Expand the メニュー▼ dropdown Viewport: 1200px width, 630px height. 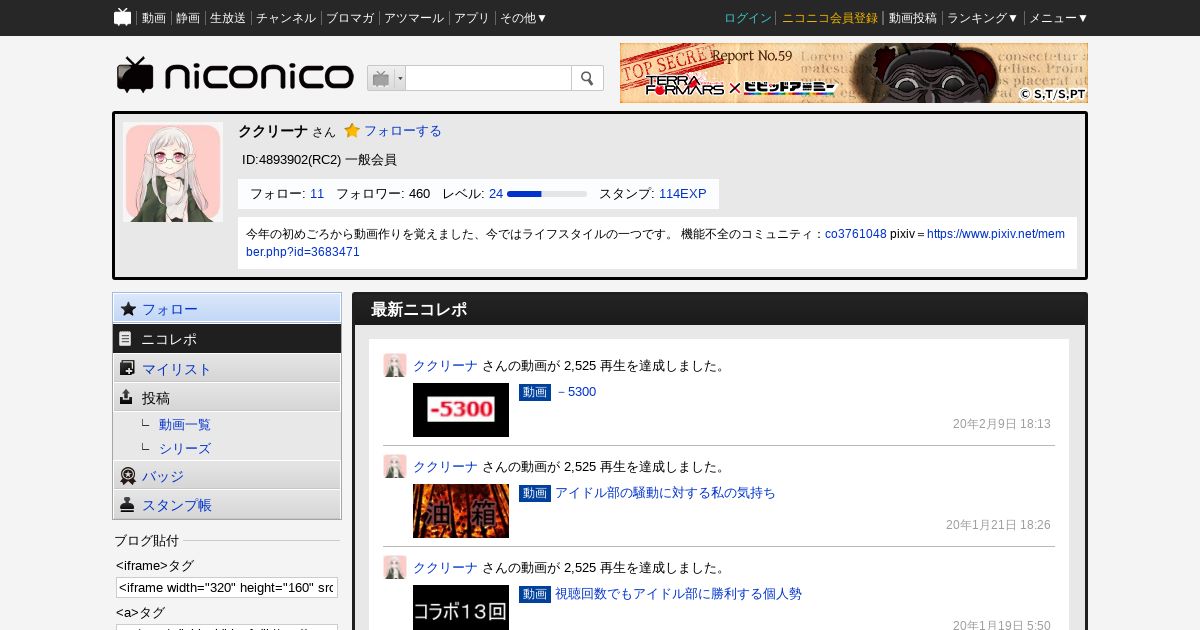click(1059, 18)
